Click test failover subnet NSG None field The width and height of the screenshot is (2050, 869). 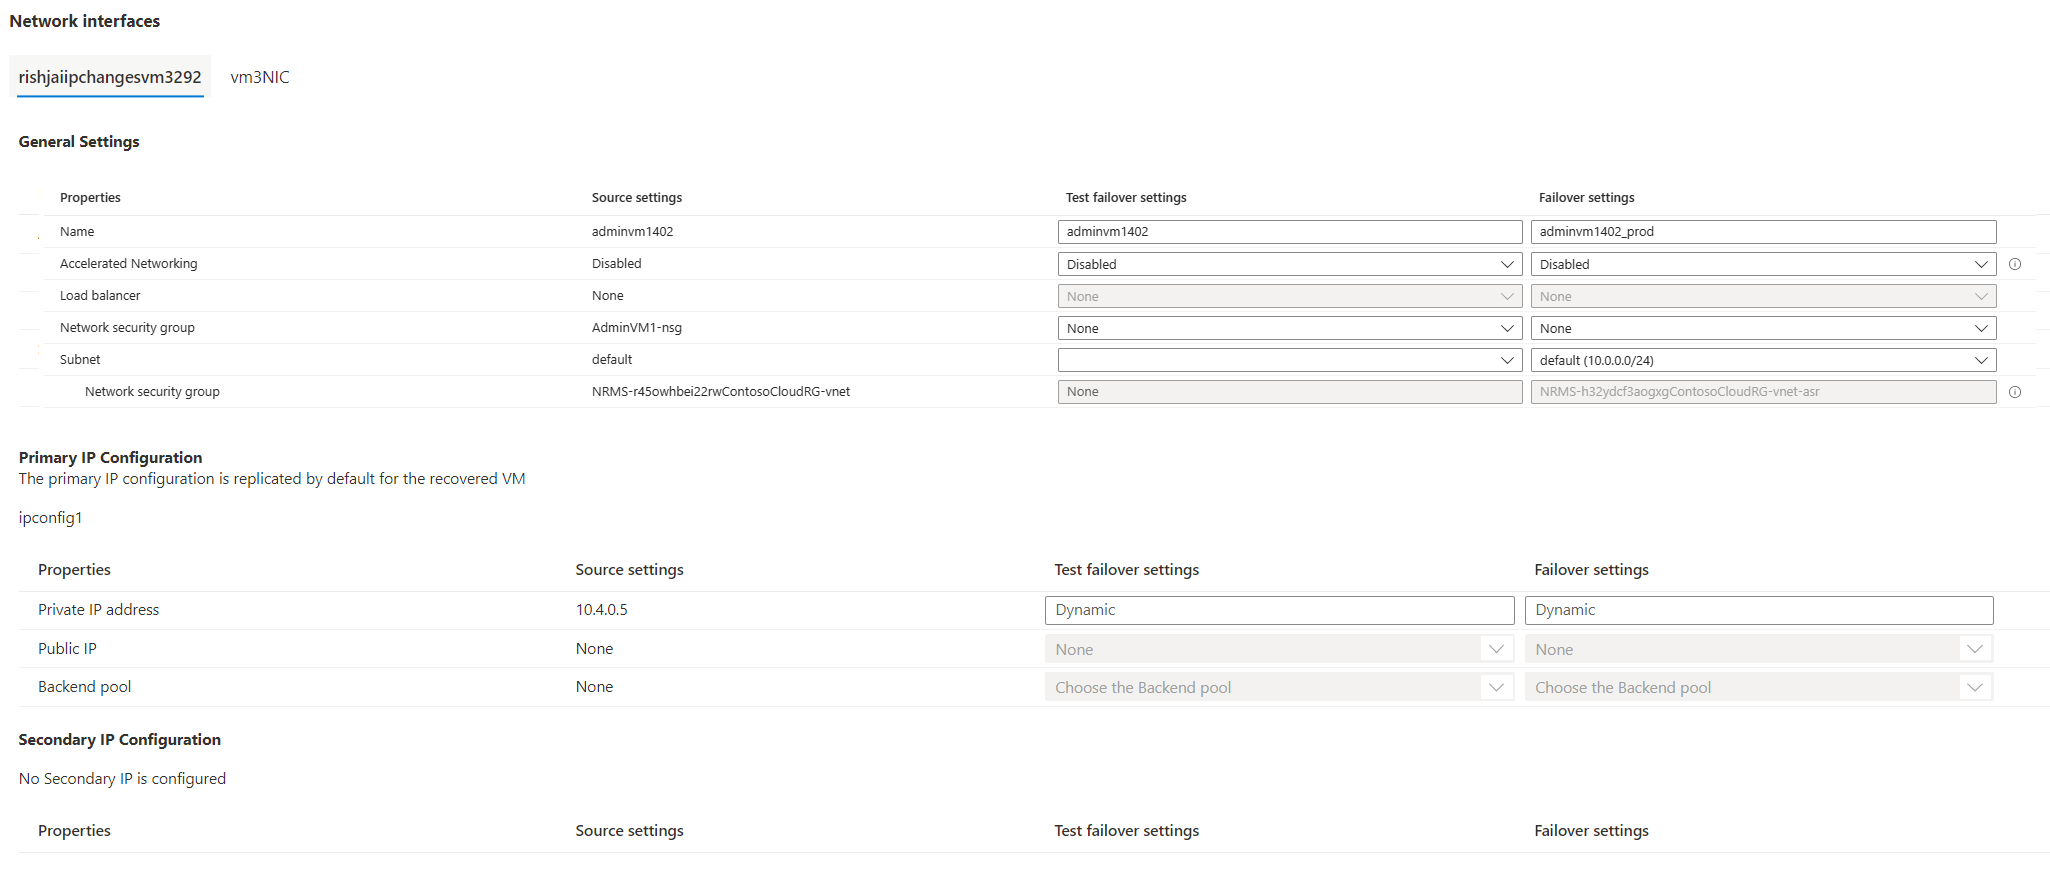pyautogui.click(x=1290, y=392)
